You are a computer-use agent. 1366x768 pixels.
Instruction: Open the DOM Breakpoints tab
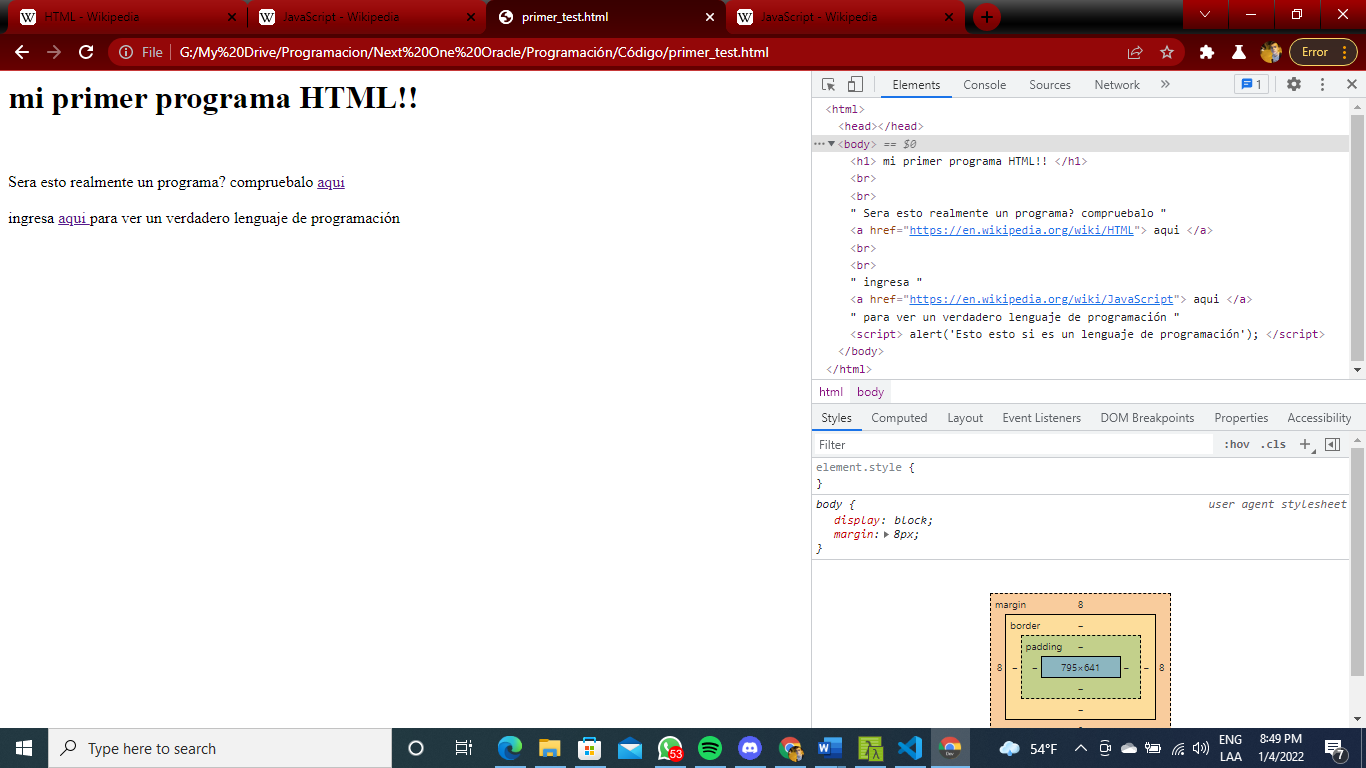1147,418
